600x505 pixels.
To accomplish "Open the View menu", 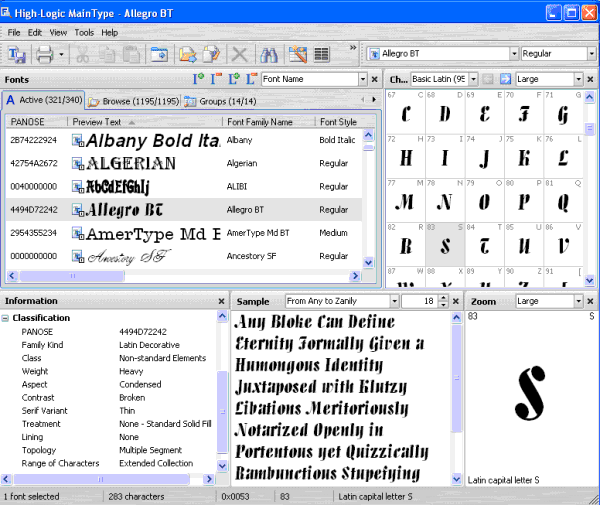I will (x=58, y=33).
